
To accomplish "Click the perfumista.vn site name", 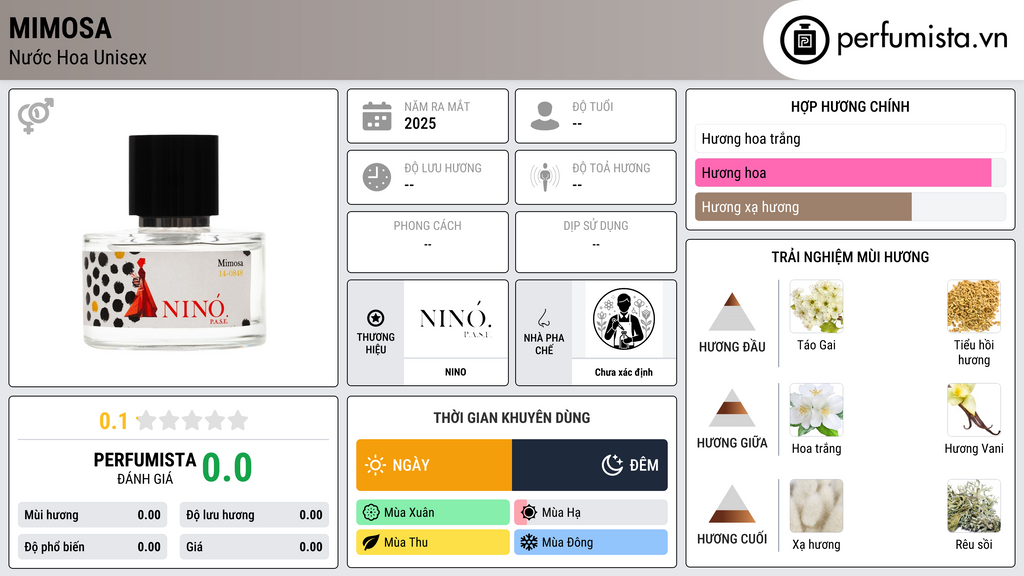I will click(x=922, y=39).
